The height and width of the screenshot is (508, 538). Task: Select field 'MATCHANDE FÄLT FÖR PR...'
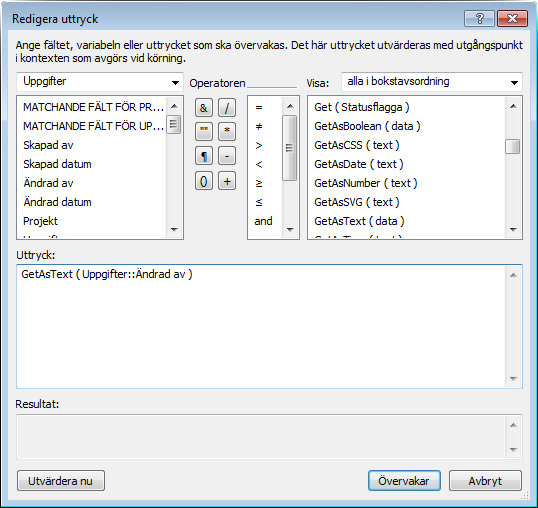pyautogui.click(x=92, y=107)
